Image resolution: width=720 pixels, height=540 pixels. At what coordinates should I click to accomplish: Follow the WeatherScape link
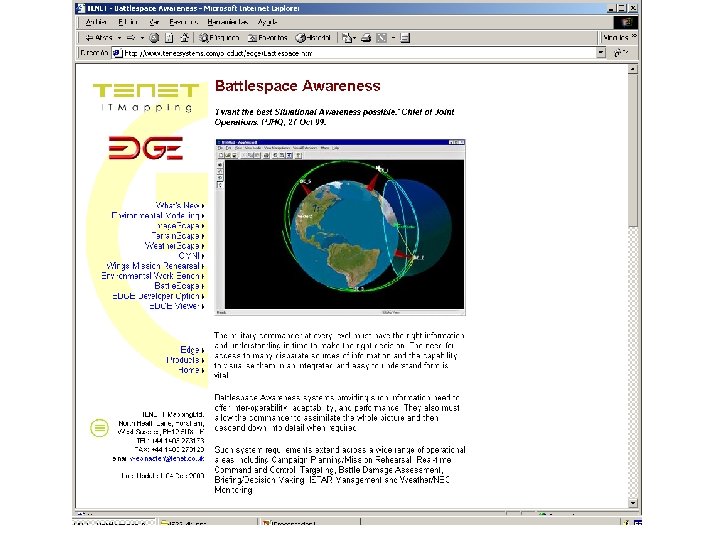pyautogui.click(x=174, y=246)
